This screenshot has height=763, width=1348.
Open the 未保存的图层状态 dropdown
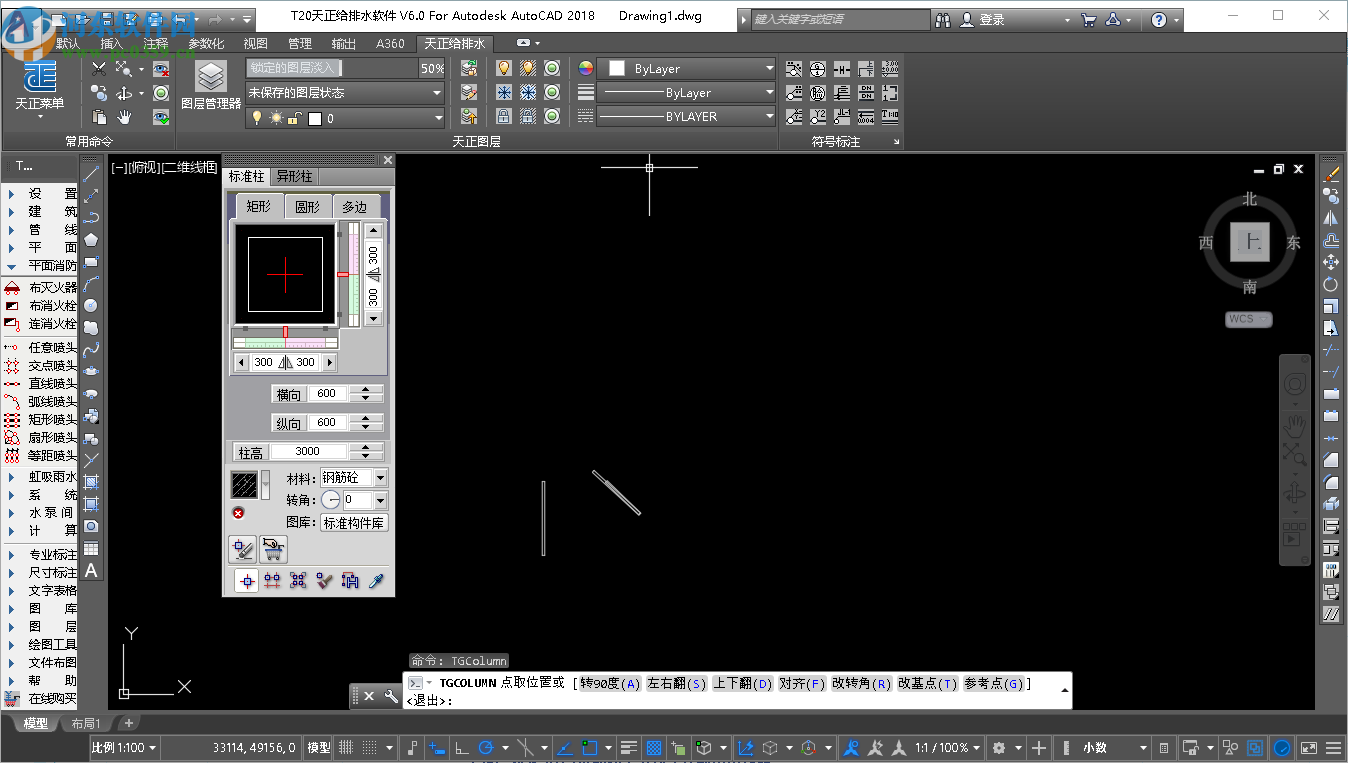(346, 92)
